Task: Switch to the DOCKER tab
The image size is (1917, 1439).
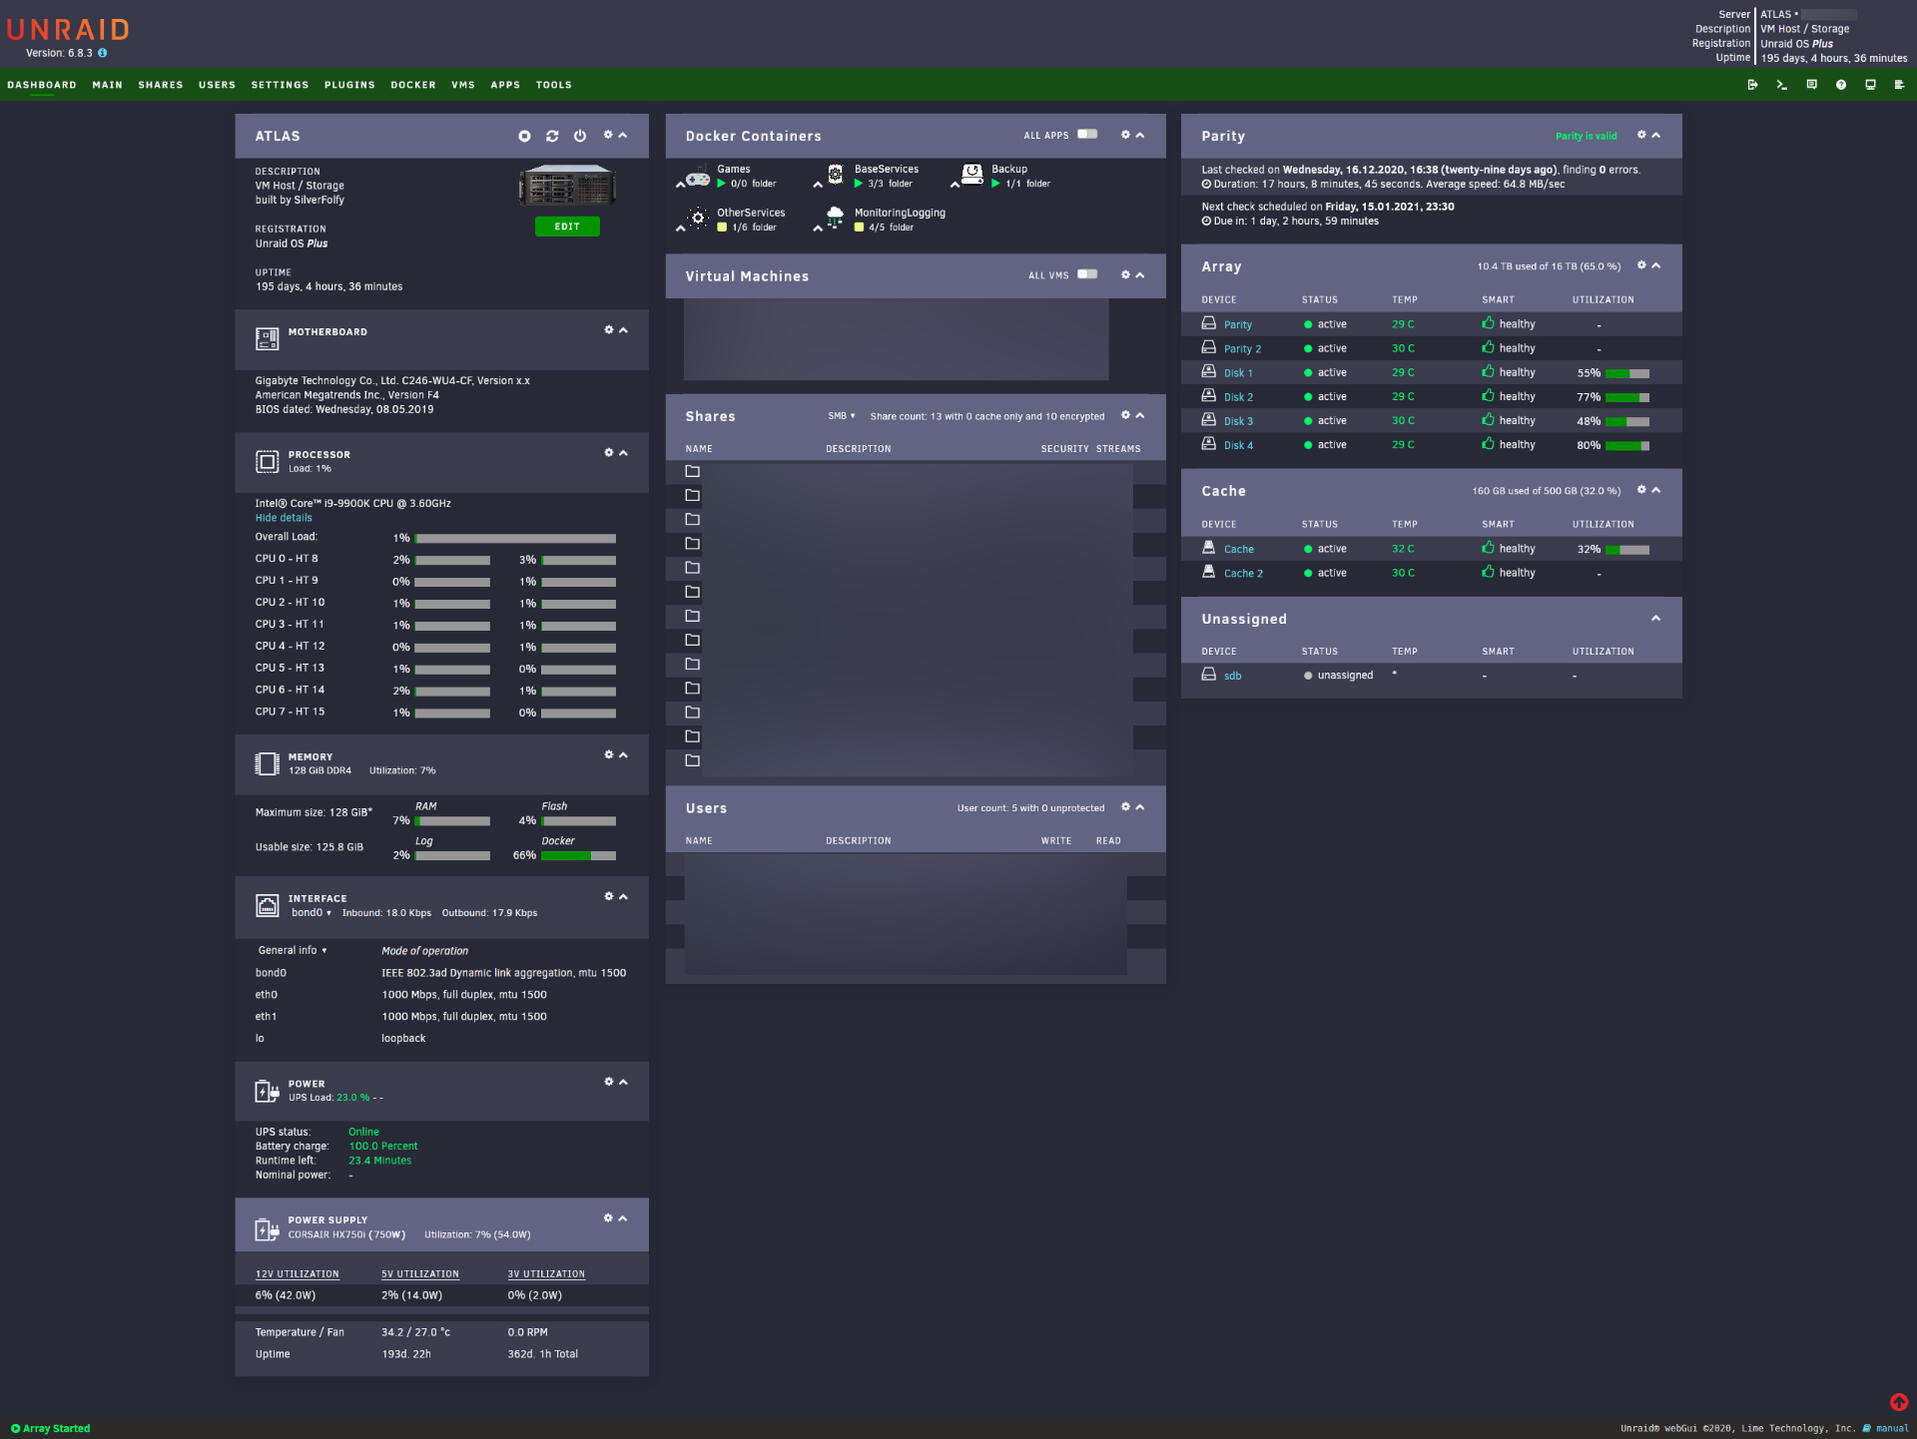Action: [x=413, y=85]
